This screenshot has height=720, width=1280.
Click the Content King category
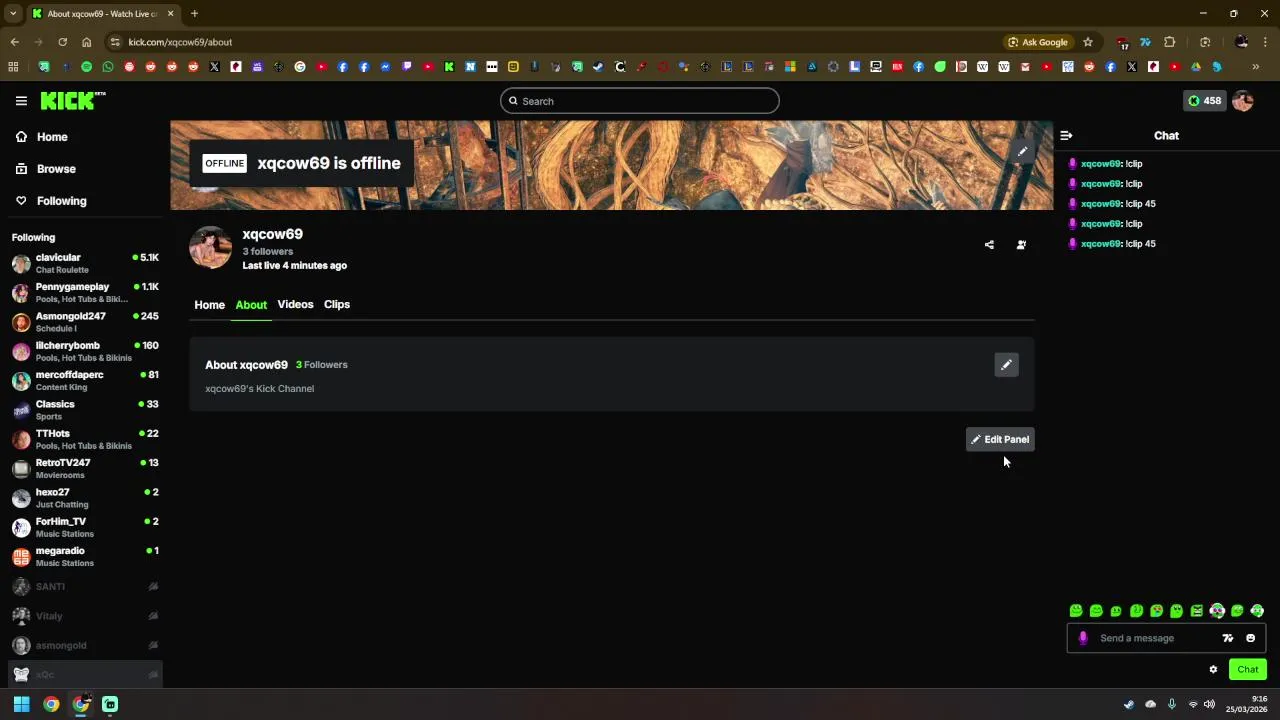pyautogui.click(x=63, y=387)
